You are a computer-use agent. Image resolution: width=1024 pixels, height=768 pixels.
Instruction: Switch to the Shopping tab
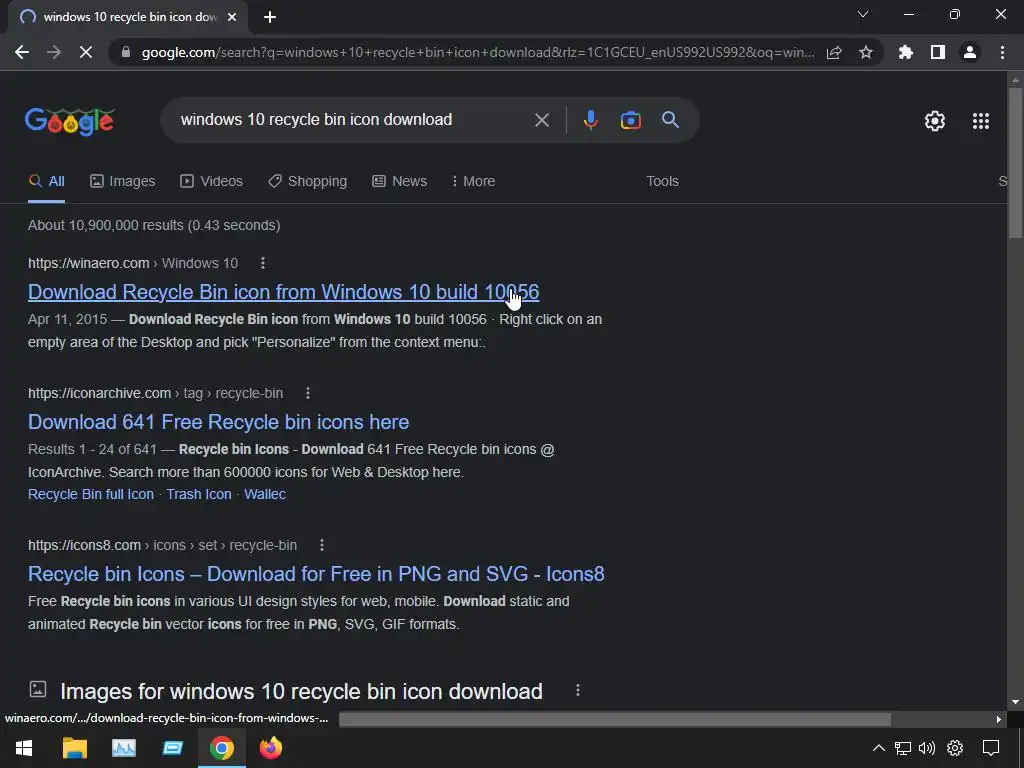pyautogui.click(x=308, y=181)
